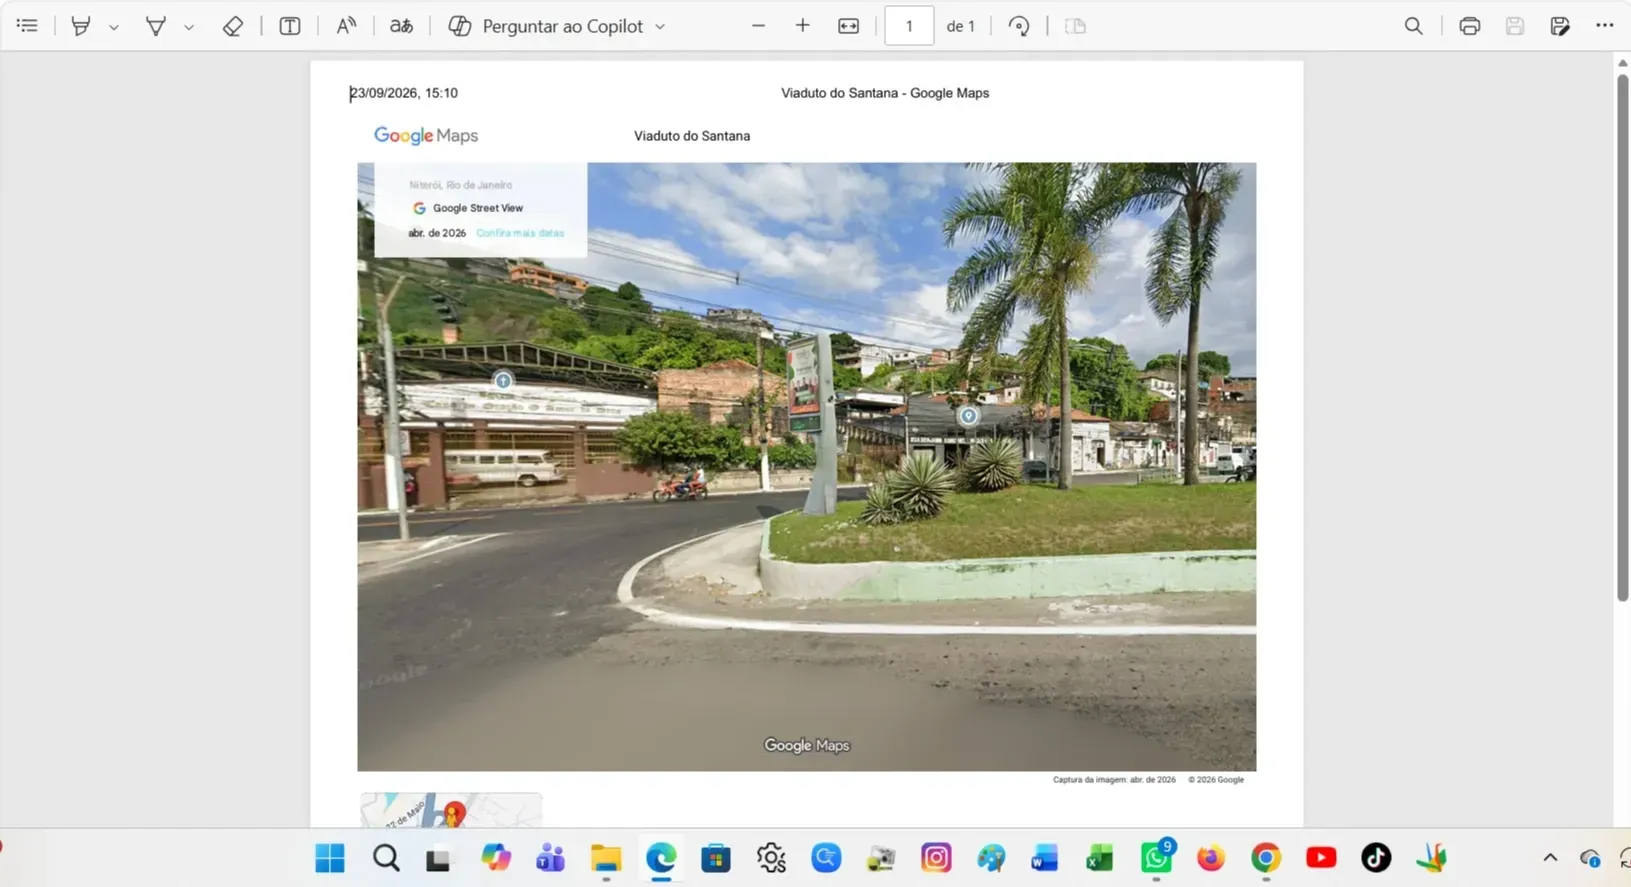Toggle fit to width view
The width and height of the screenshot is (1631, 887).
coord(848,26)
